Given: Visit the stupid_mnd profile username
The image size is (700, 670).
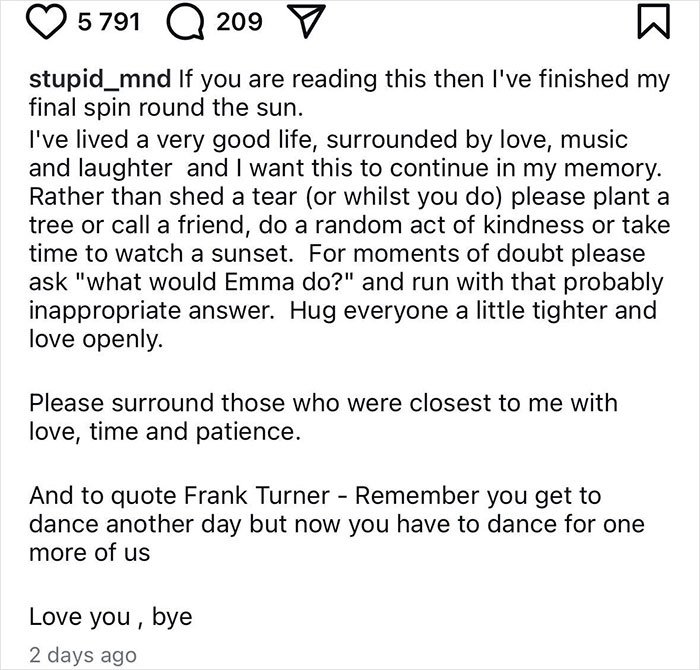Looking at the screenshot, I should pyautogui.click(x=100, y=79).
